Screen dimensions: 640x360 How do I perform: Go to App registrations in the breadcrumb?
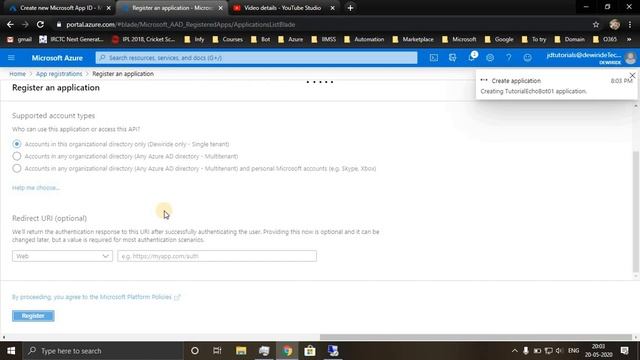59,74
